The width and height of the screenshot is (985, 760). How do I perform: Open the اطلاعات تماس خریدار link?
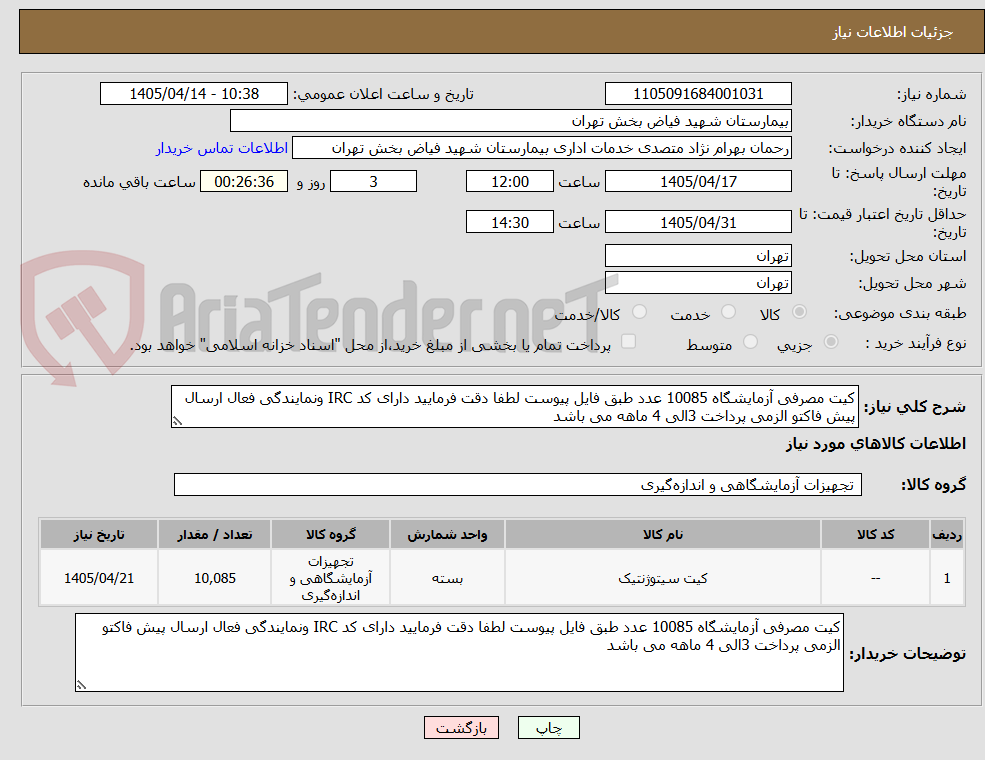[x=222, y=148]
